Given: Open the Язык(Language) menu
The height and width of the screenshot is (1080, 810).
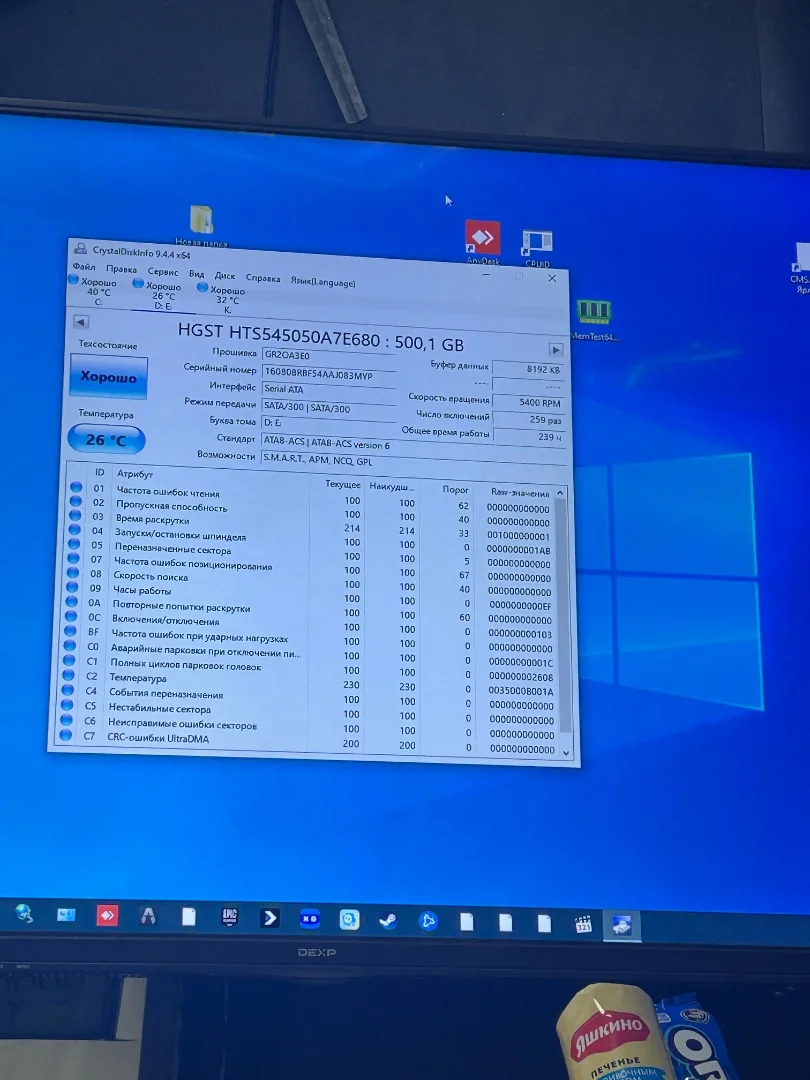Looking at the screenshot, I should (322, 282).
